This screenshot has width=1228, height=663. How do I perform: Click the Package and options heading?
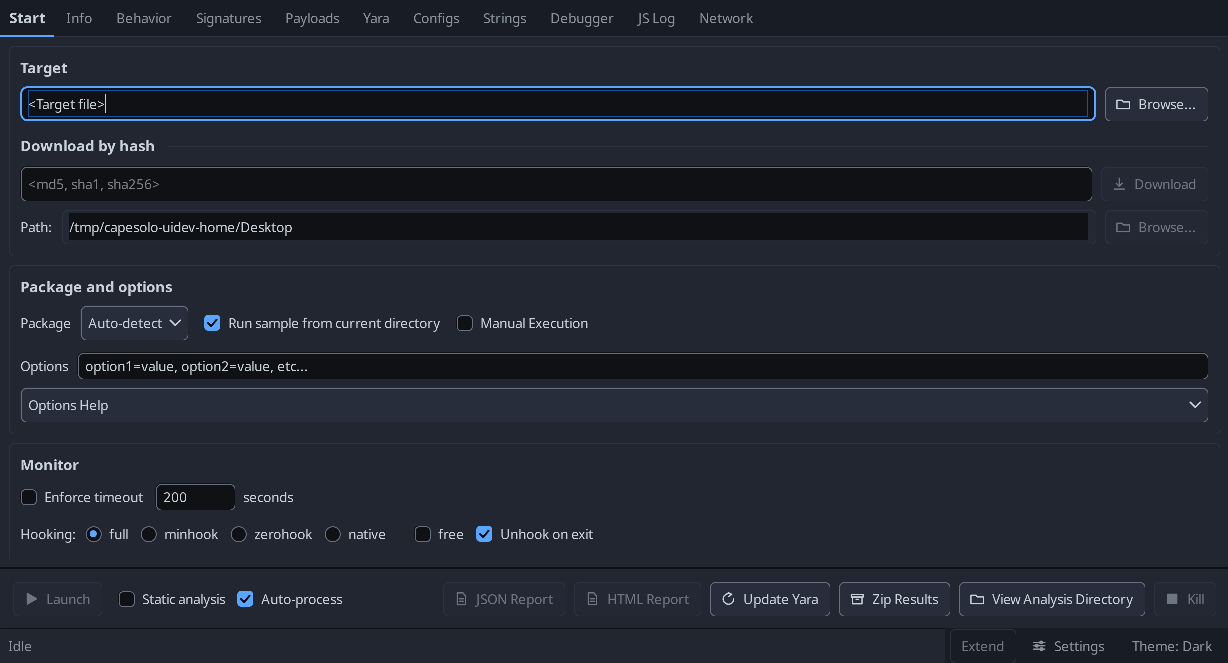pyautogui.click(x=97, y=287)
